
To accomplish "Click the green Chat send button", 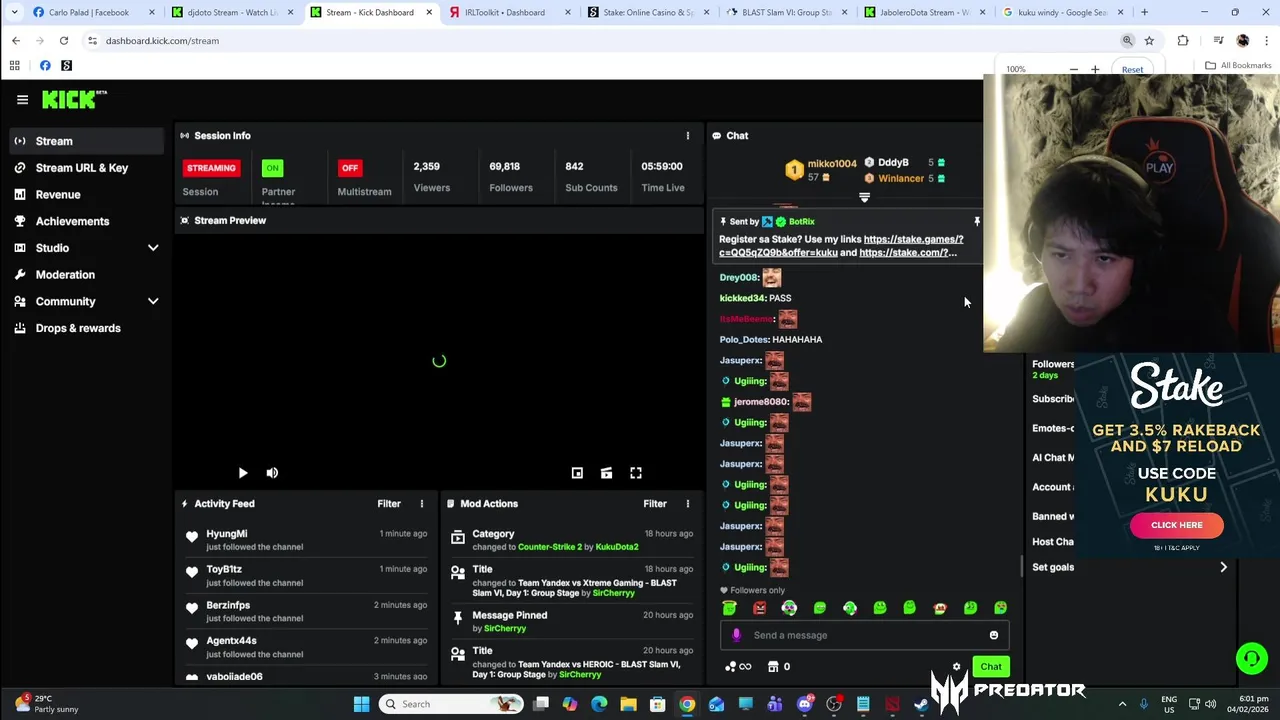I will (991, 667).
